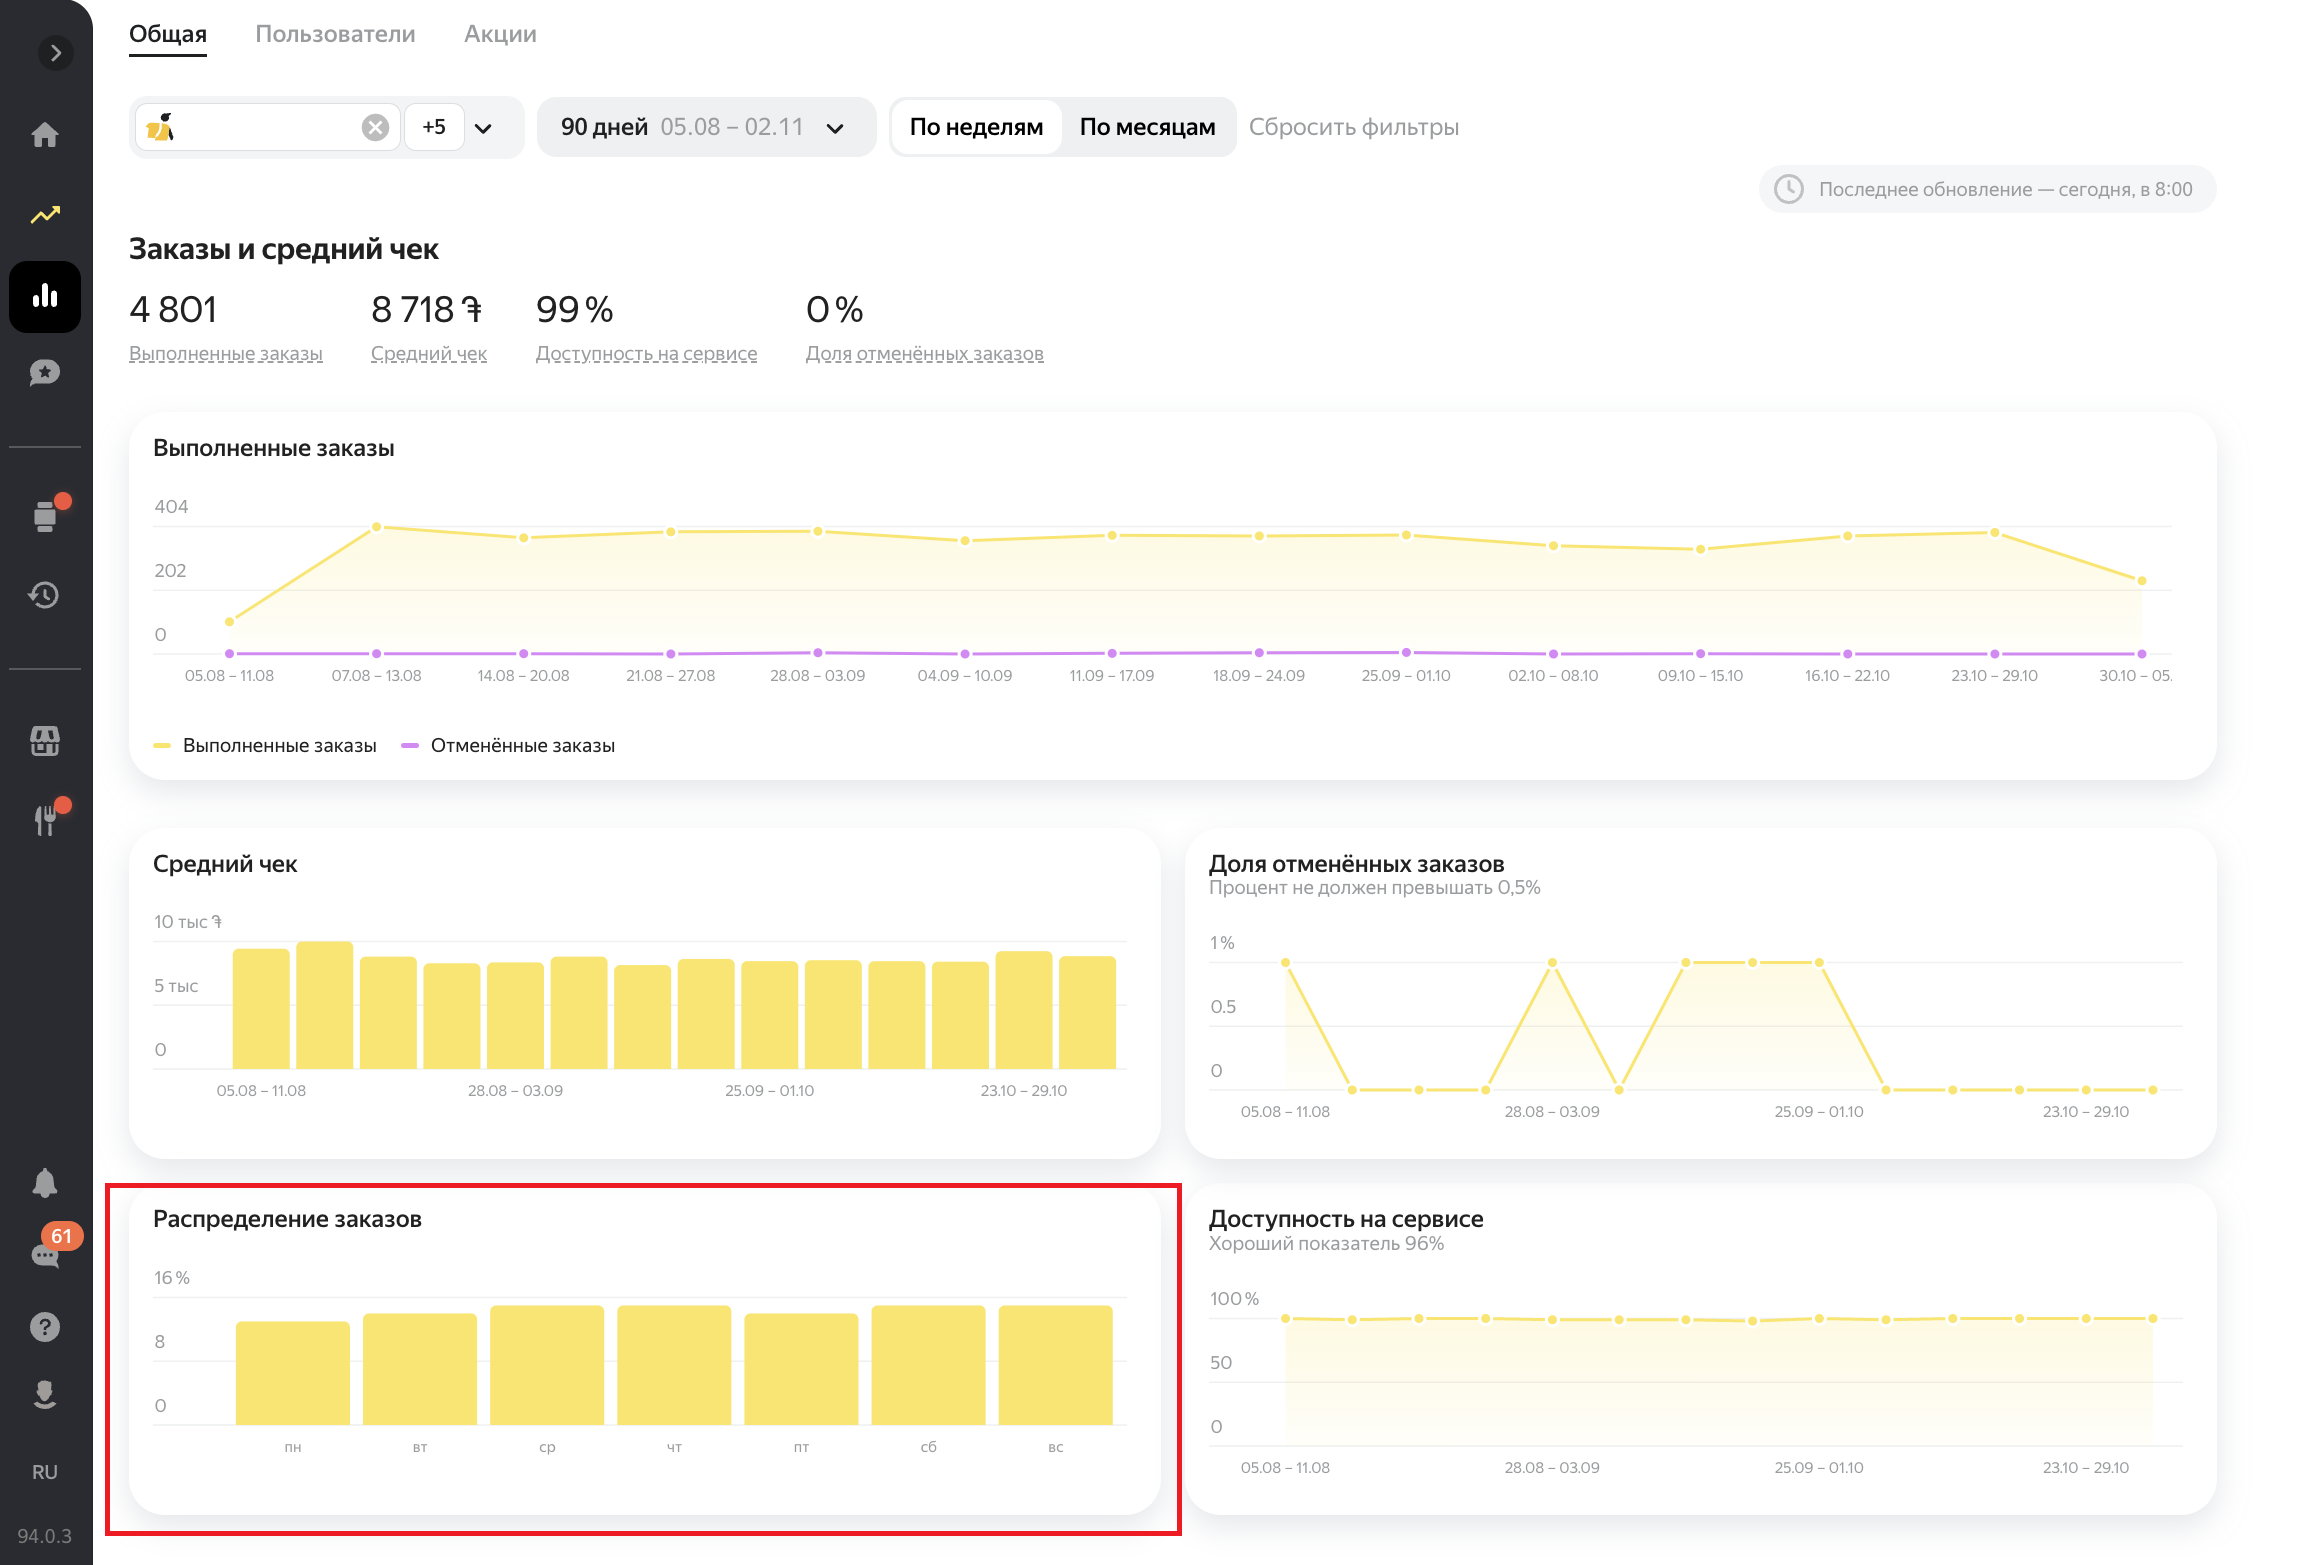Expand the sidebar with top arrow
Image resolution: width=2307 pixels, height=1565 pixels.
(56, 53)
